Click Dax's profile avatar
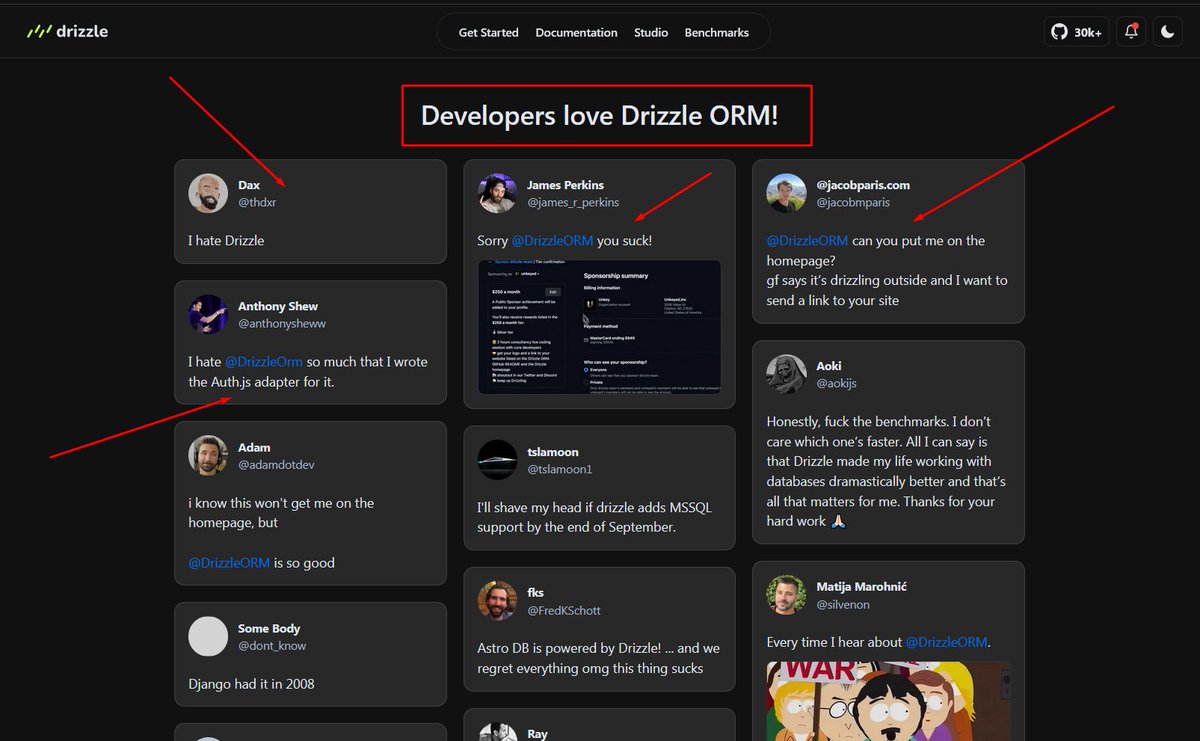Screen dimensions: 1200x741 click(x=208, y=193)
